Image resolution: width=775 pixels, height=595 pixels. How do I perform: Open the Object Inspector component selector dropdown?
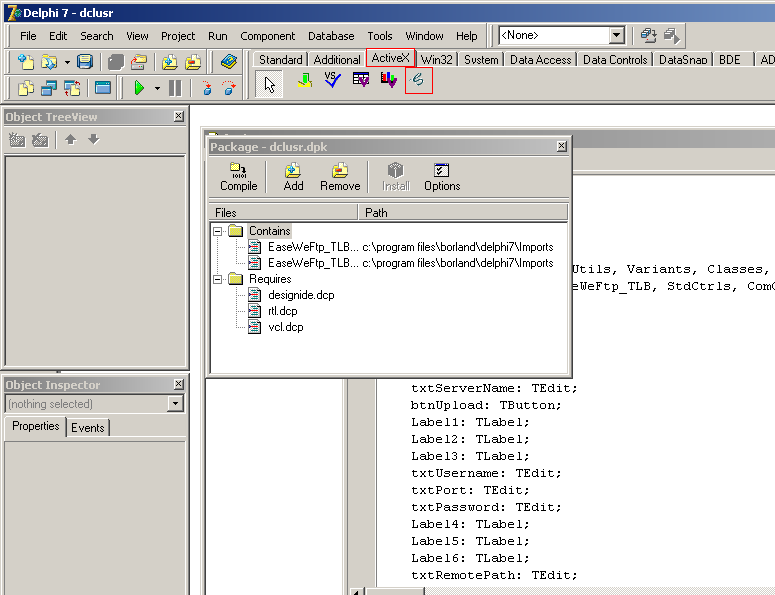(175, 404)
